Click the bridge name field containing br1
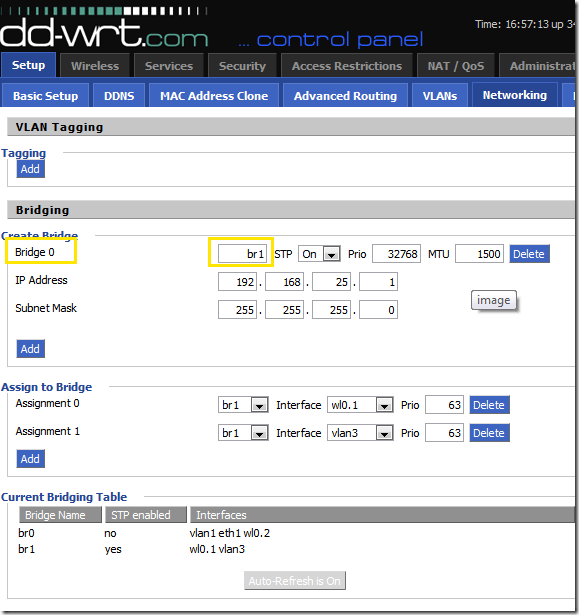This screenshot has width=579, height=615. click(x=242, y=254)
